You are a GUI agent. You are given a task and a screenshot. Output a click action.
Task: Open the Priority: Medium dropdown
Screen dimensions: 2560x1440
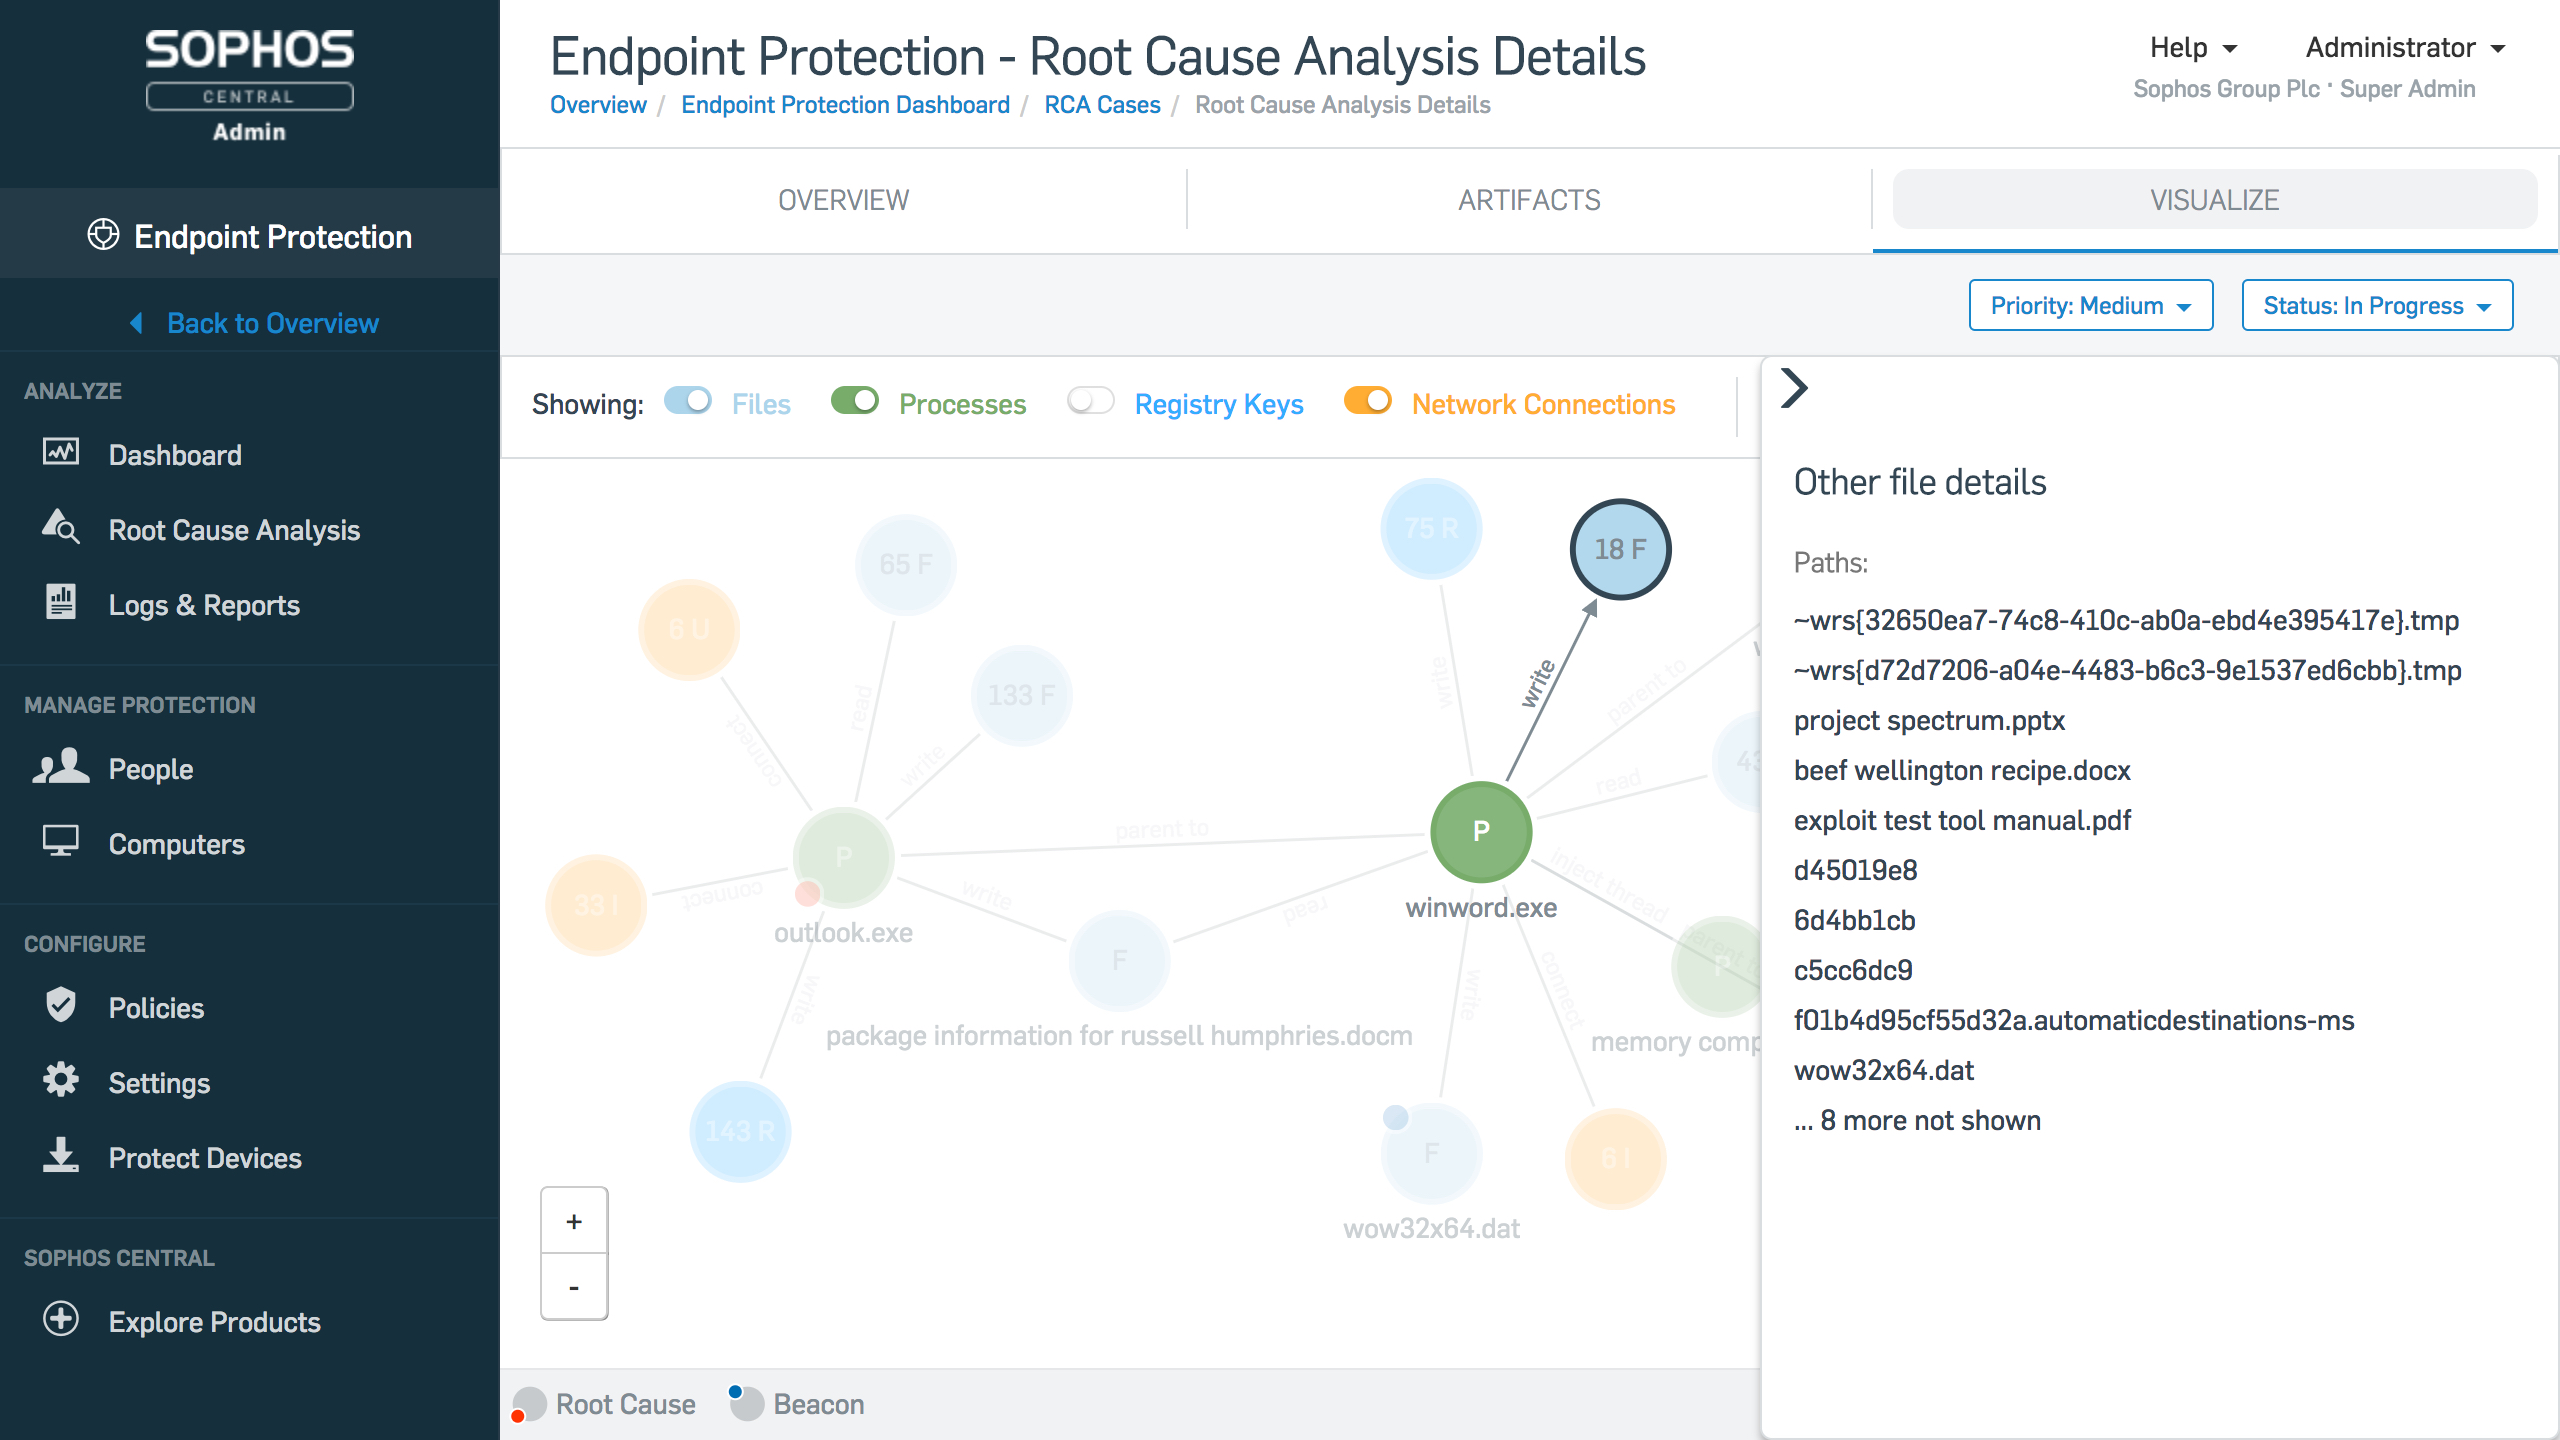pyautogui.click(x=2091, y=305)
